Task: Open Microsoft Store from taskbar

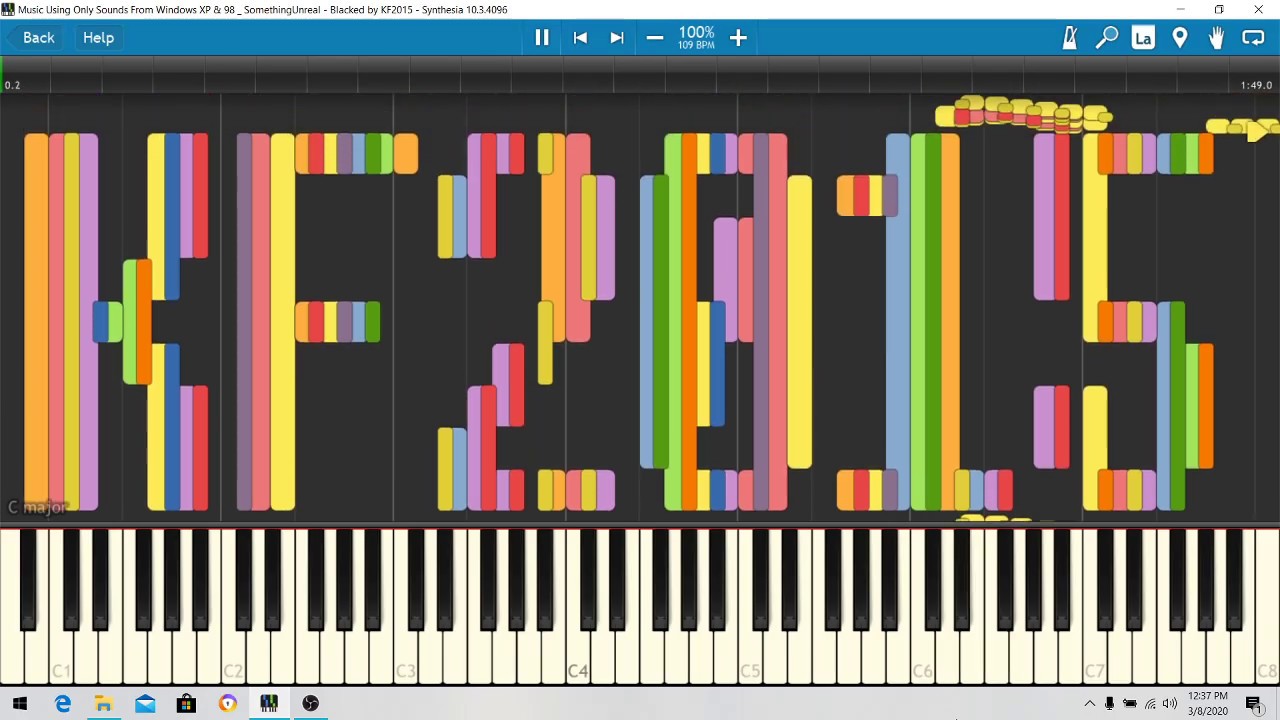Action: 186,704
